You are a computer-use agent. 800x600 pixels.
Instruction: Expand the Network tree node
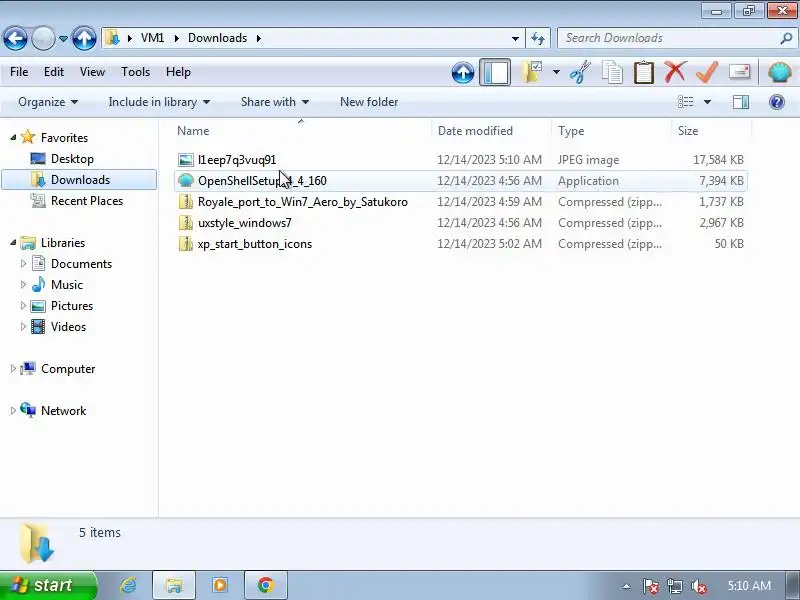13,411
